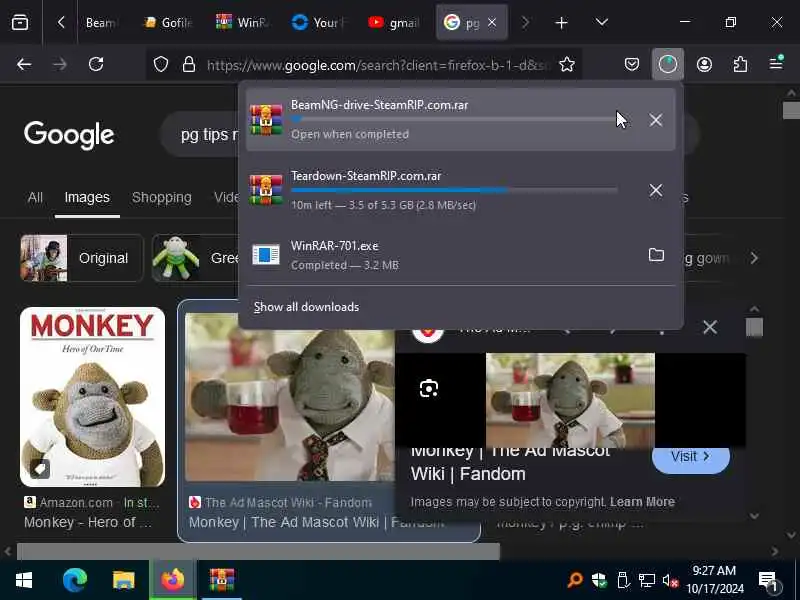This screenshot has height=600, width=800.
Task: Open the clock showing 9:27 AM
Action: coord(714,580)
